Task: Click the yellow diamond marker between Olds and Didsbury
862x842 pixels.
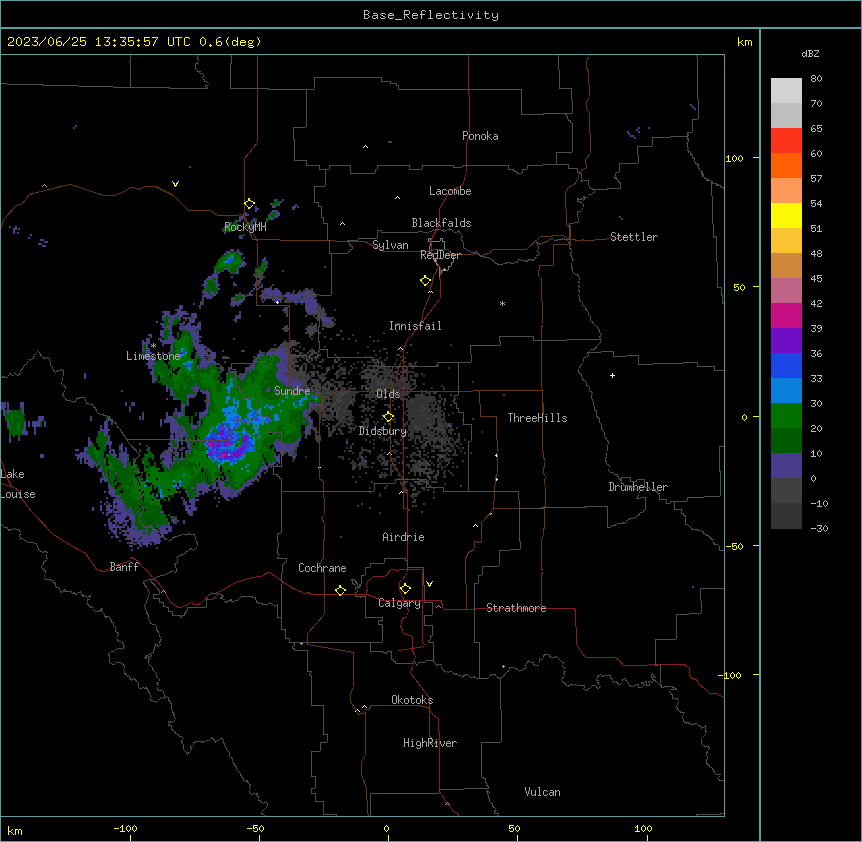Action: 388,417
